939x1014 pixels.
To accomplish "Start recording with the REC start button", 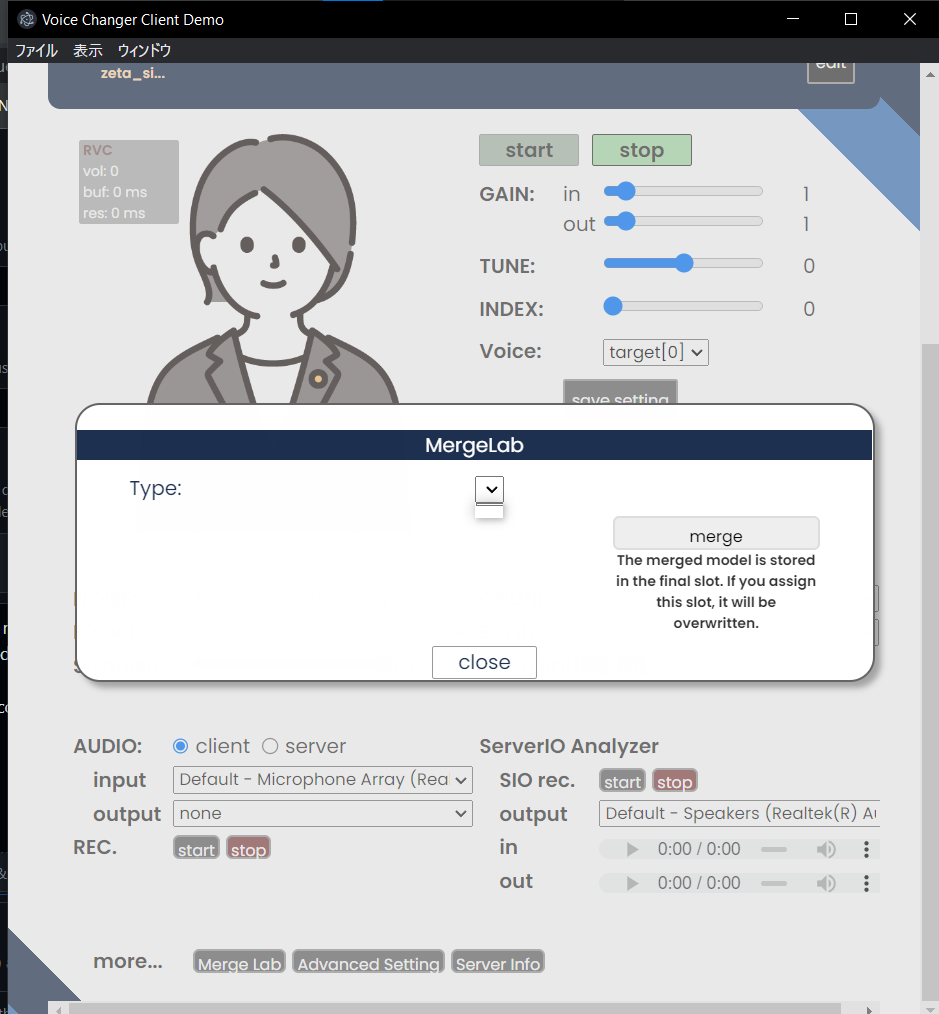I will (x=196, y=848).
